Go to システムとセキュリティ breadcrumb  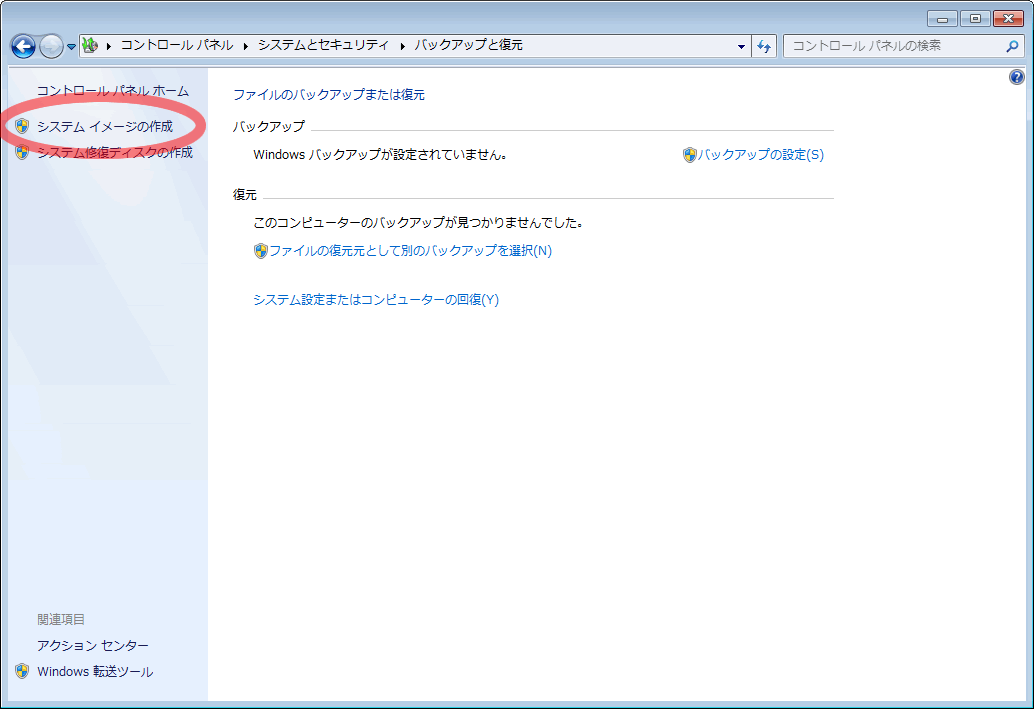(323, 45)
